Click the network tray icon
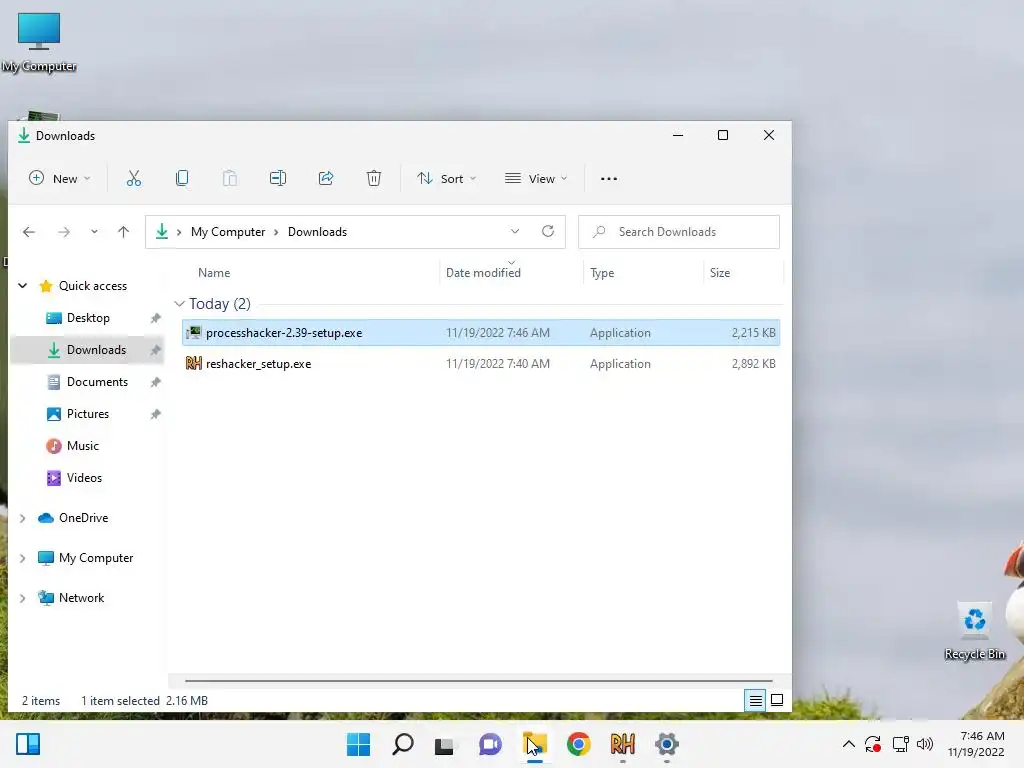The image size is (1024, 768). tap(901, 744)
